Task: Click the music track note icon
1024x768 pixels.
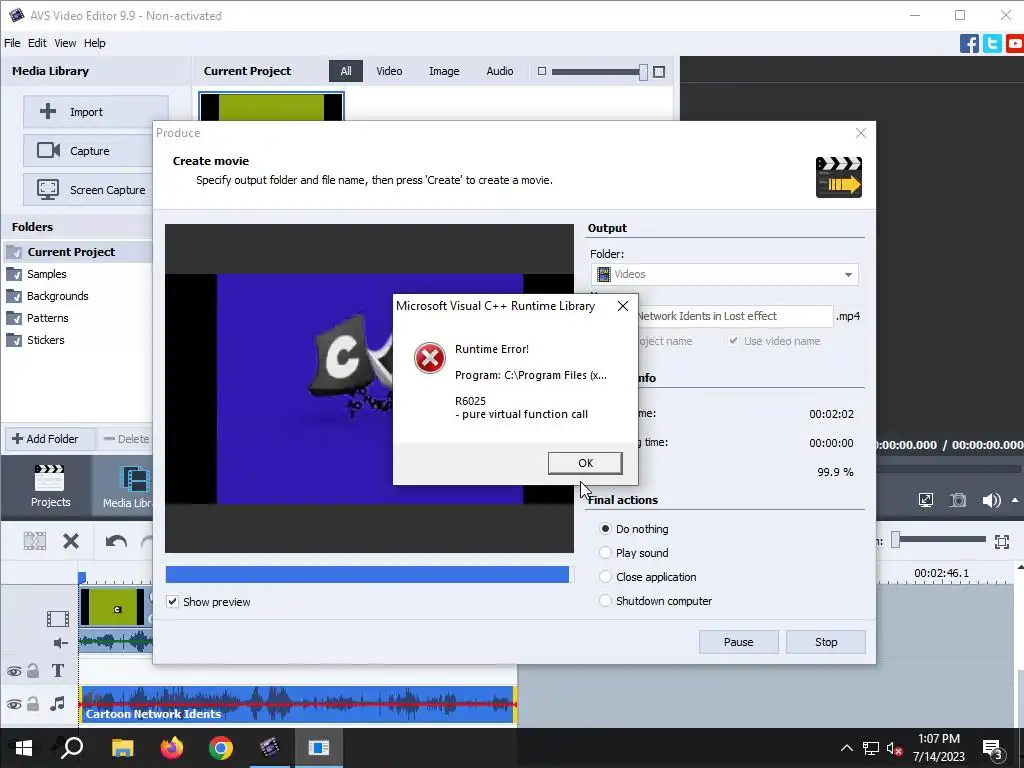Action: tap(57, 703)
